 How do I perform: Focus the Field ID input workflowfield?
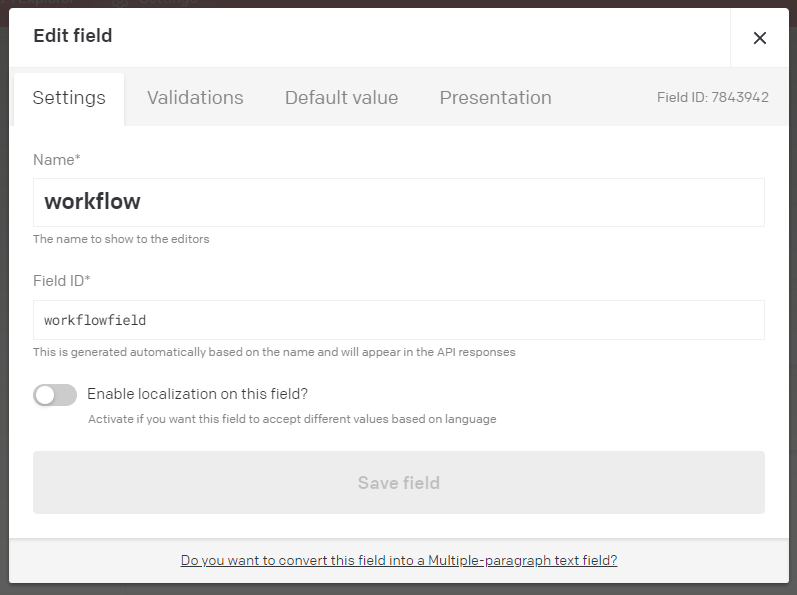(399, 320)
